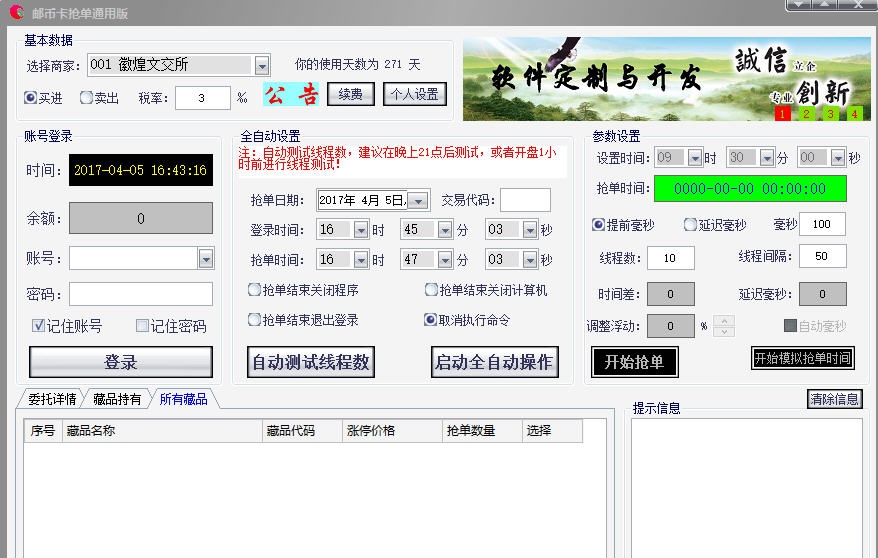Switch to the 藏品持有 tab

click(x=116, y=399)
